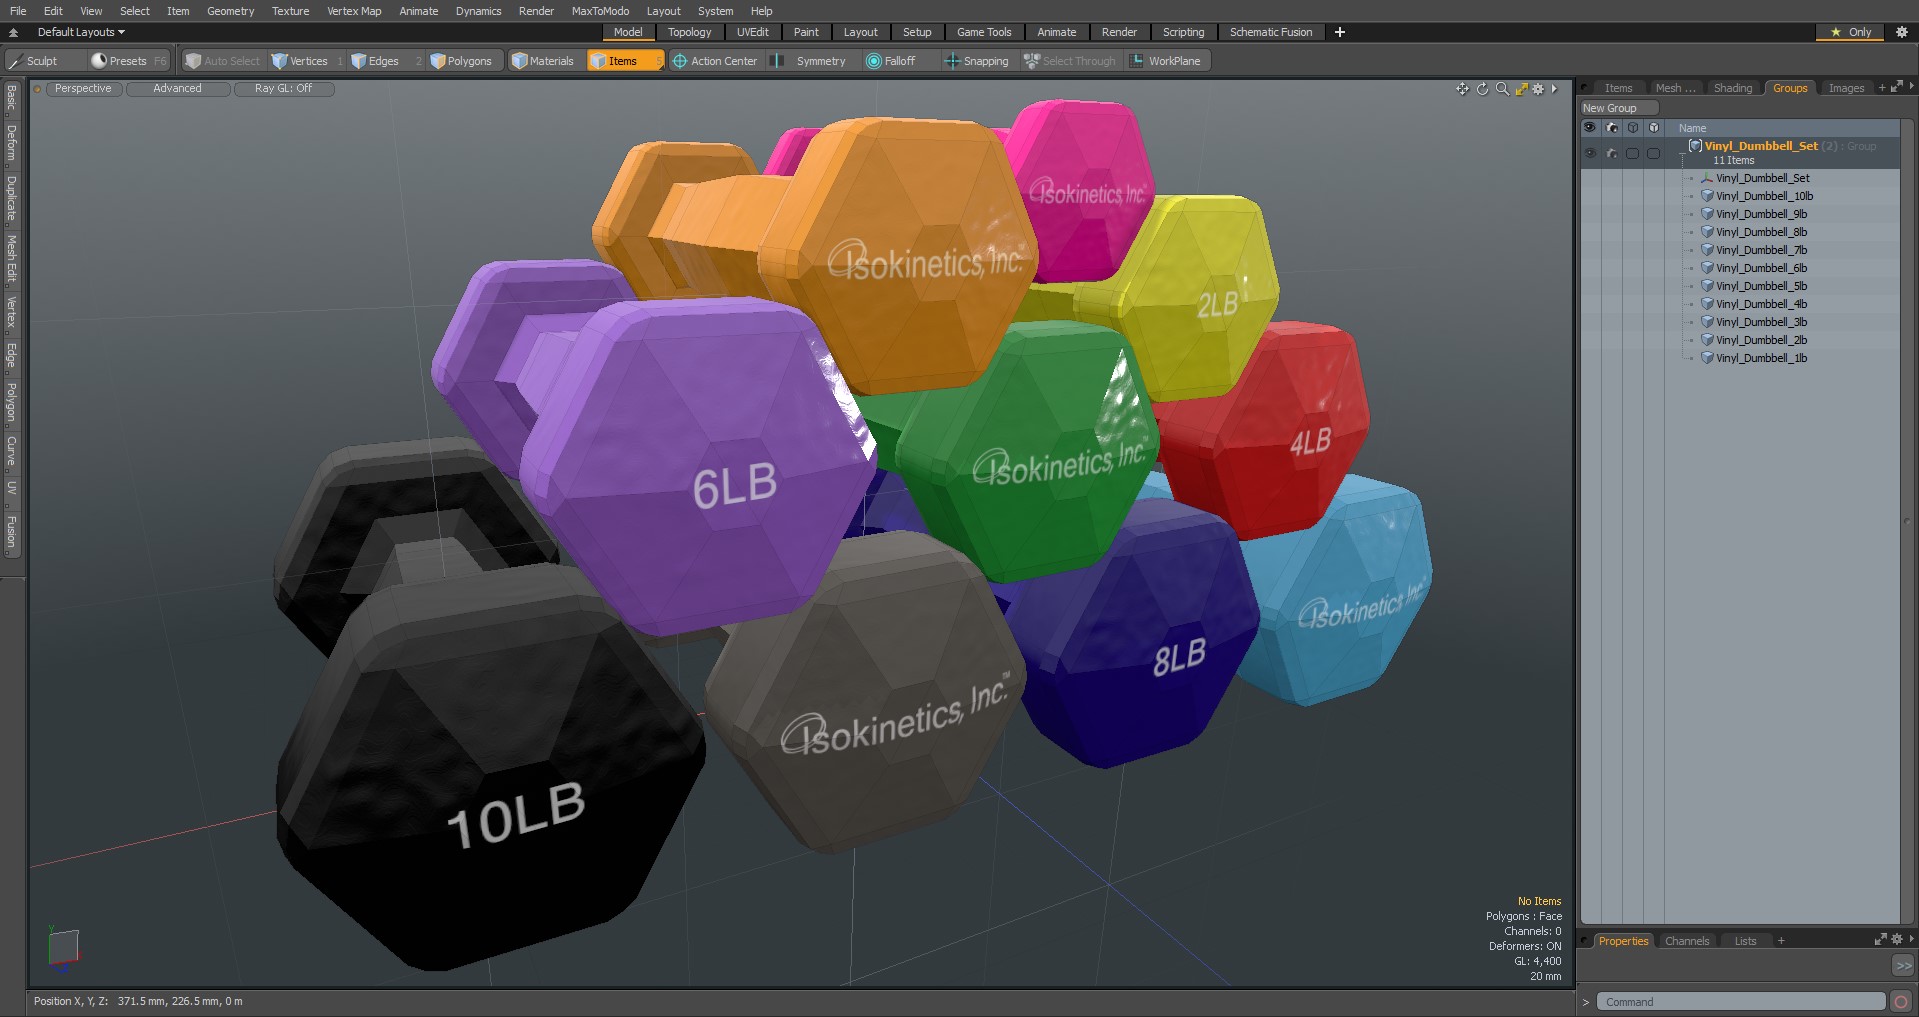Image resolution: width=1919 pixels, height=1017 pixels.
Task: Open the Perspective view type dropdown
Action: click(83, 89)
